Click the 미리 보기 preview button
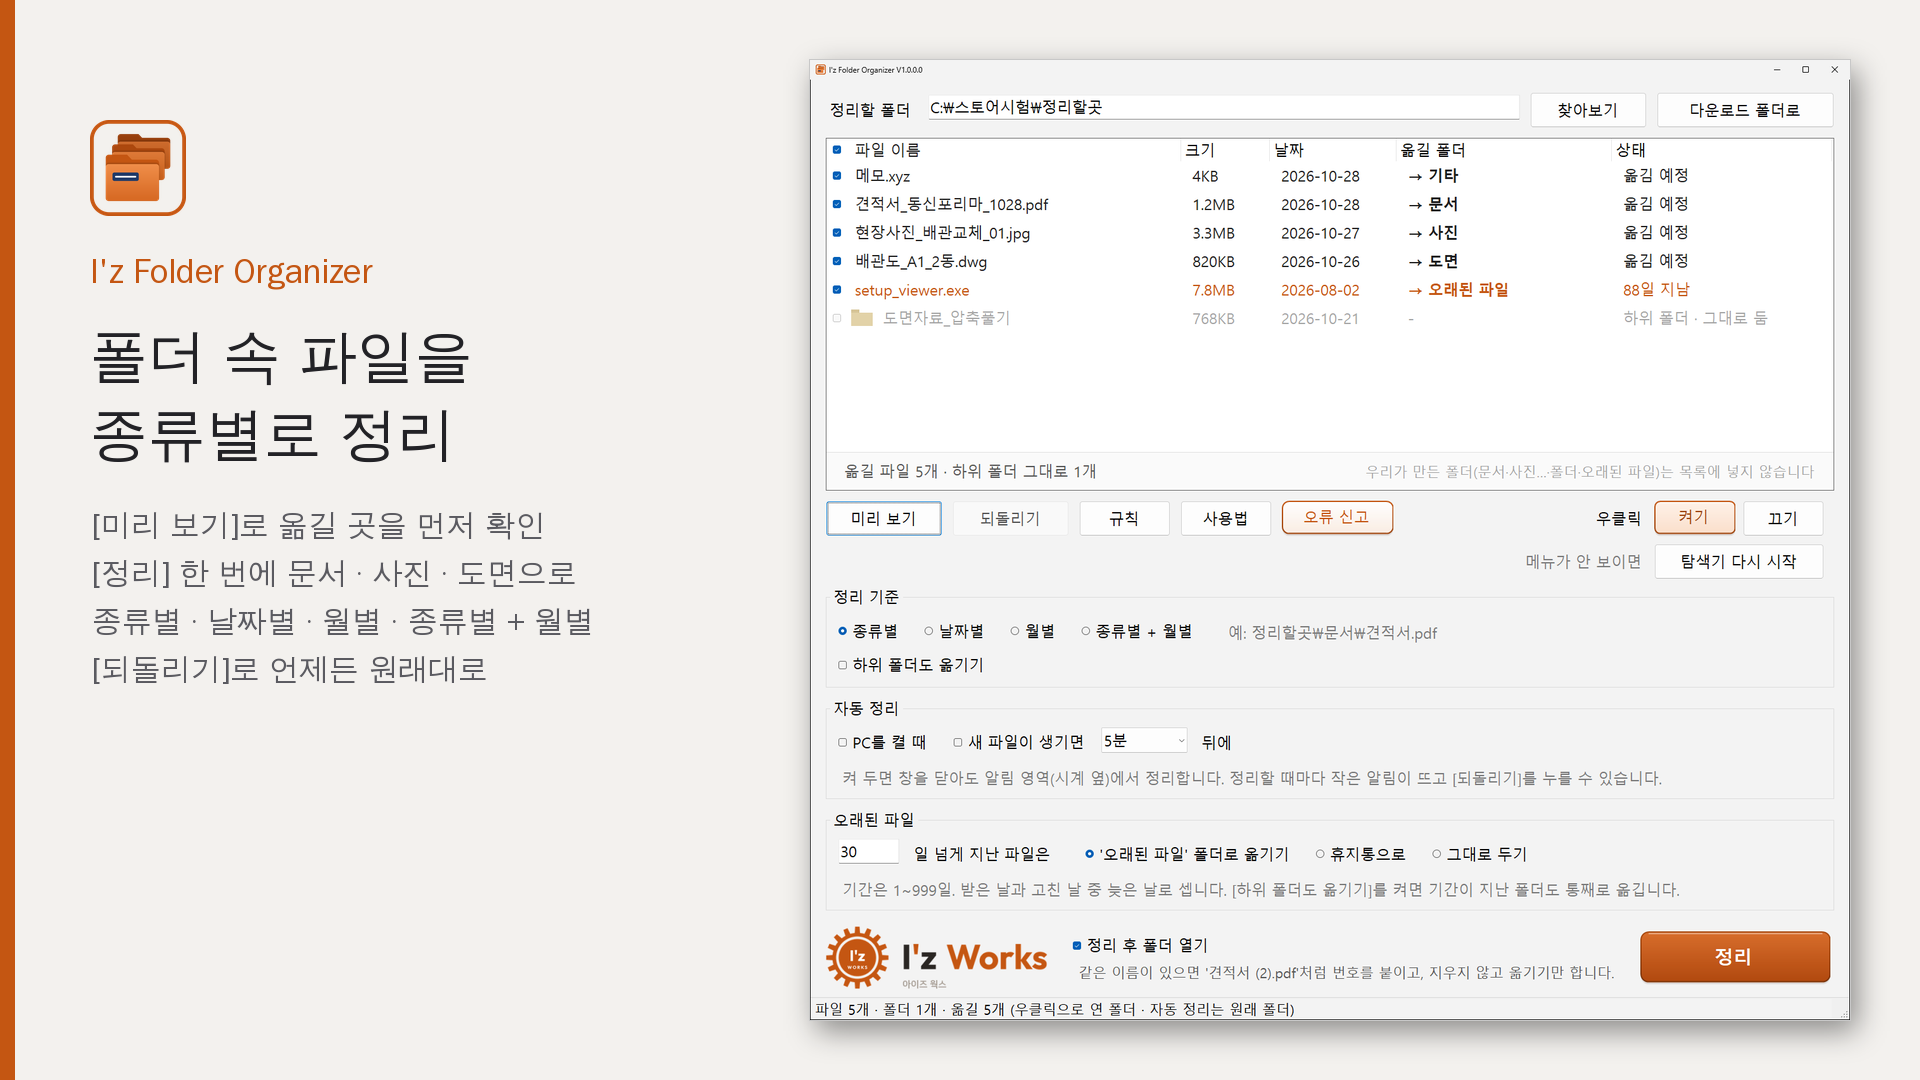Viewport: 1920px width, 1080px height. (x=884, y=518)
